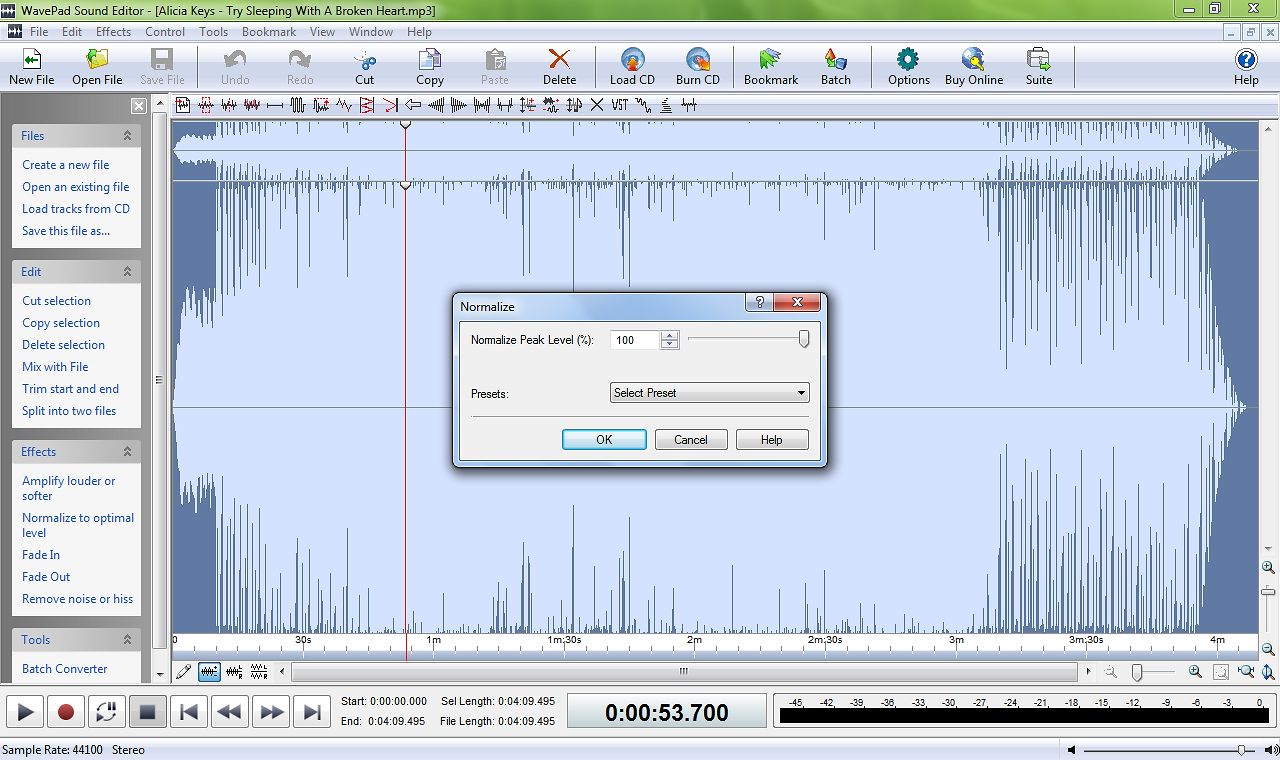The height and width of the screenshot is (760, 1280).
Task: Open the Effects menu
Action: click(x=113, y=31)
